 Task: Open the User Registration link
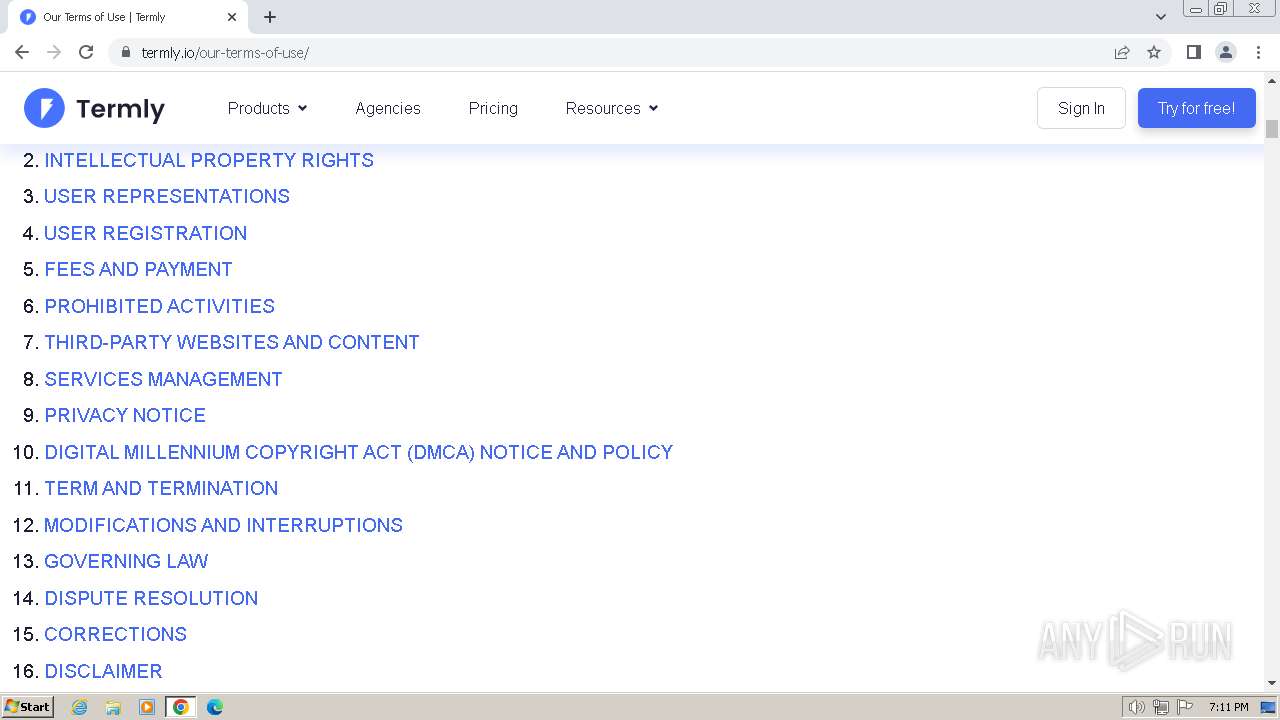tap(146, 233)
